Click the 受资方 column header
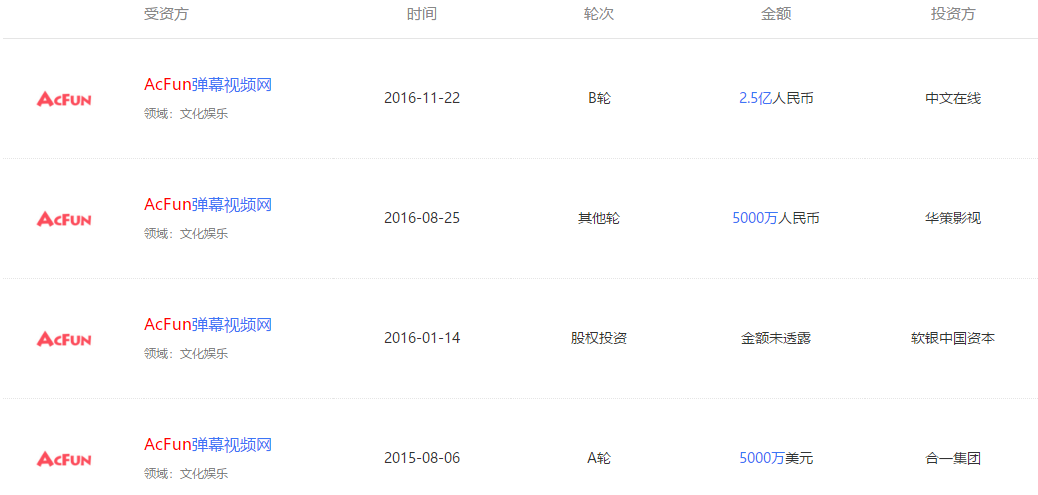Image resolution: width=1038 pixels, height=495 pixels. click(x=166, y=14)
